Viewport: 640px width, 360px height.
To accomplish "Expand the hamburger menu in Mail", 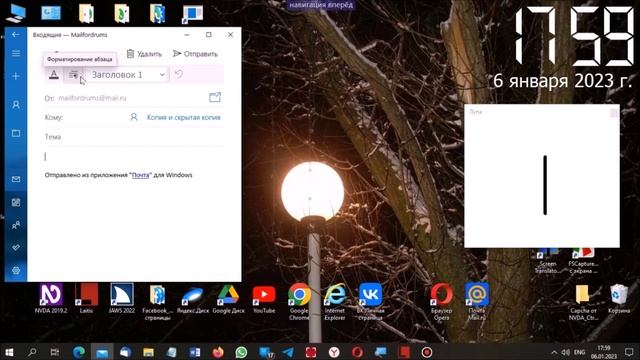I will [x=16, y=53].
